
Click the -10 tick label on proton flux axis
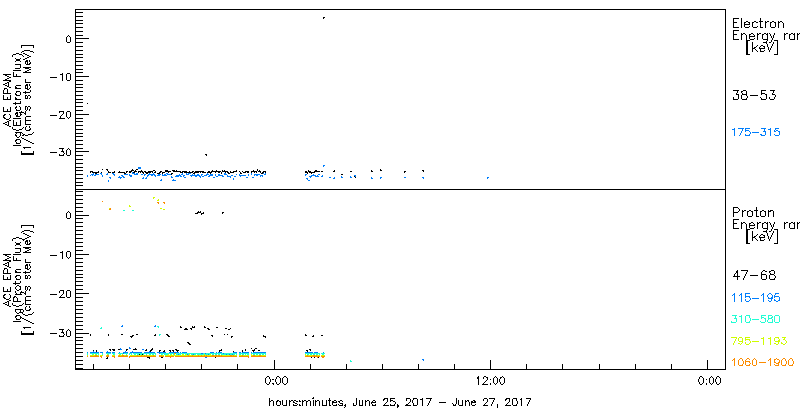60,254
